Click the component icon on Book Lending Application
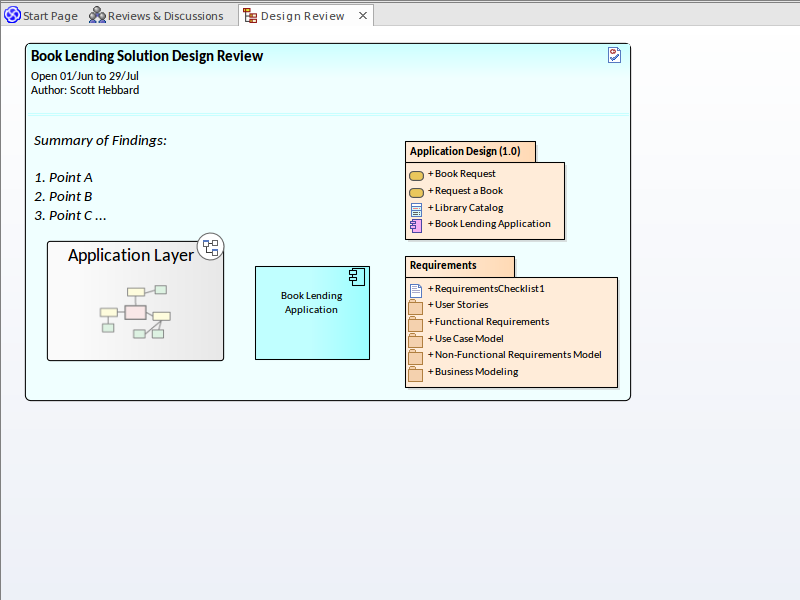This screenshot has width=800, height=600. pyautogui.click(x=356, y=279)
